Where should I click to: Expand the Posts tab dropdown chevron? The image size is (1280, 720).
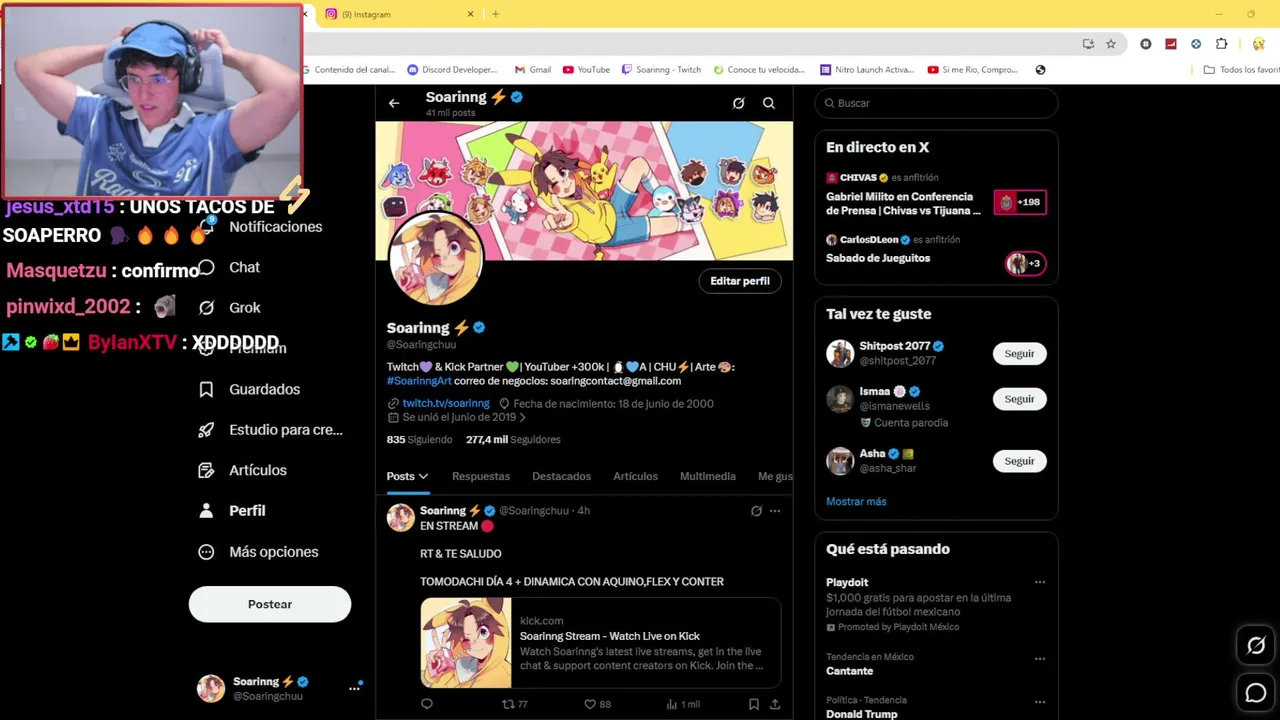[x=423, y=477]
